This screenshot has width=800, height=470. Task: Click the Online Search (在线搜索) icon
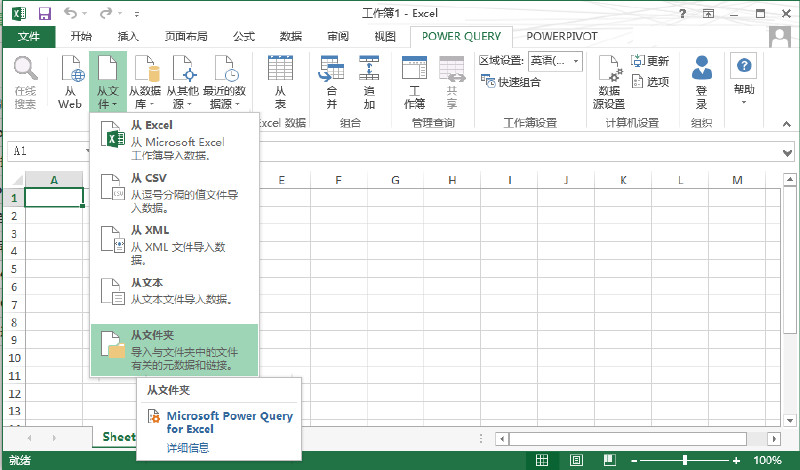point(25,82)
